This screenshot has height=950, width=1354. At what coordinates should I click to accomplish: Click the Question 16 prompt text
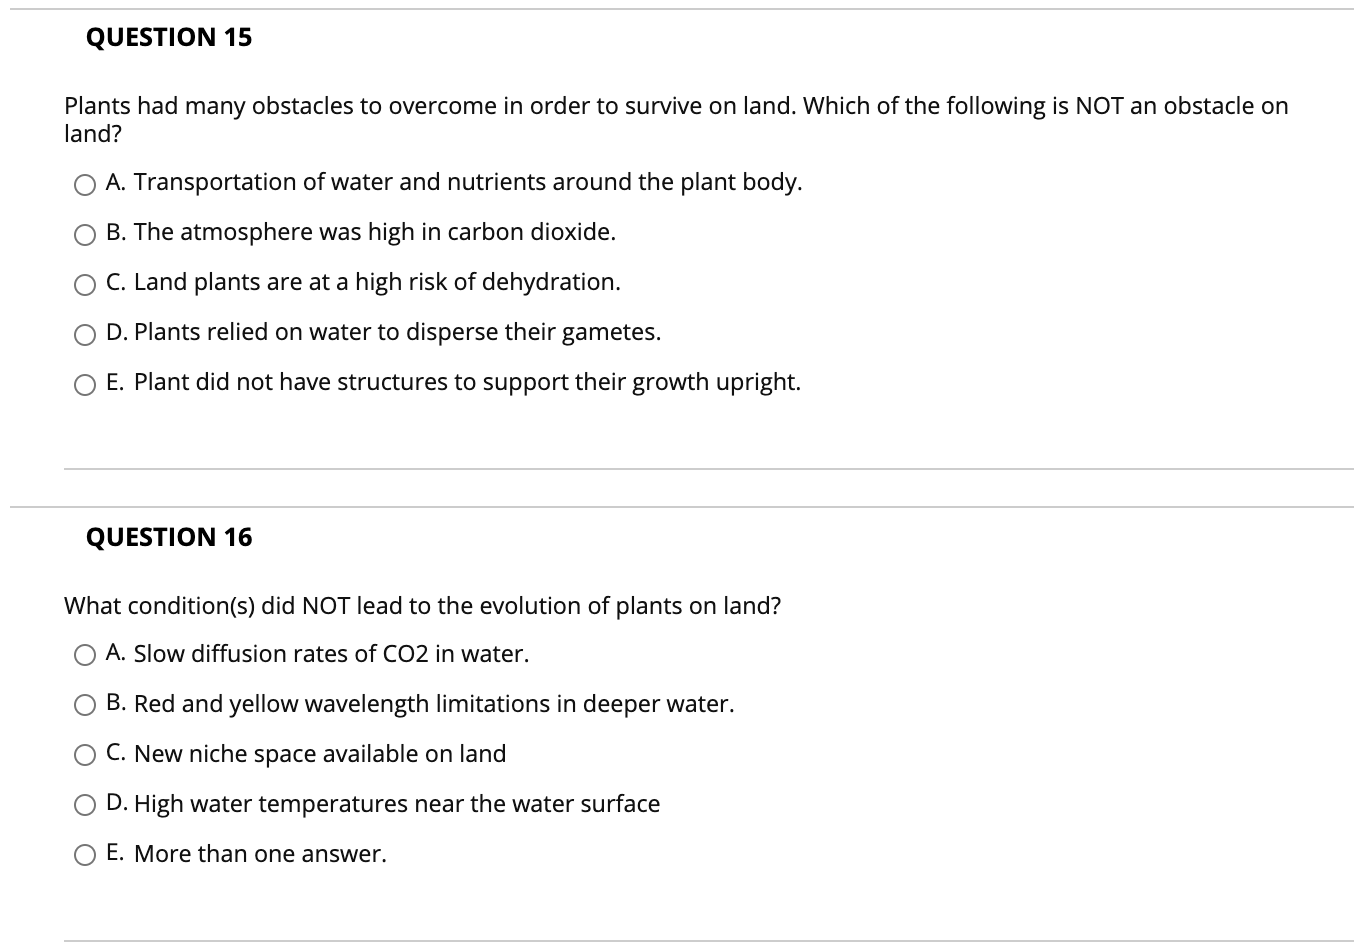pyautogui.click(x=422, y=605)
